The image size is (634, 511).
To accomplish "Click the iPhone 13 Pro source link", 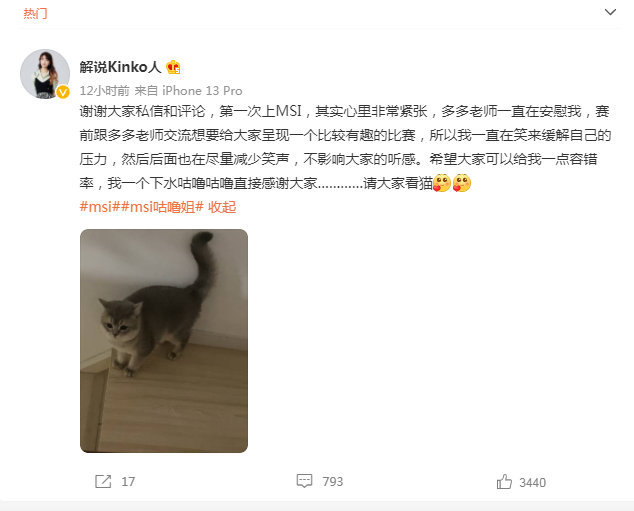I will [202, 91].
